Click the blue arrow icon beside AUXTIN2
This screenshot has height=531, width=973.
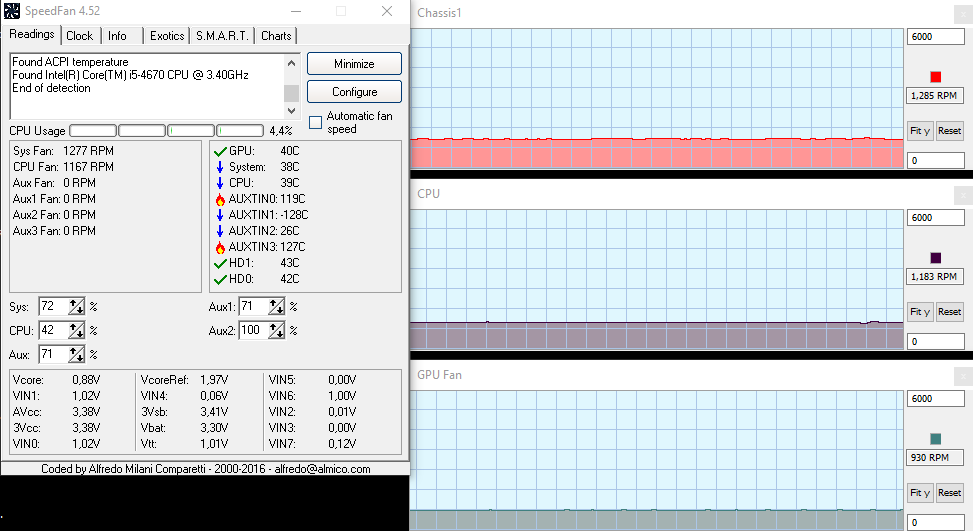click(x=220, y=231)
